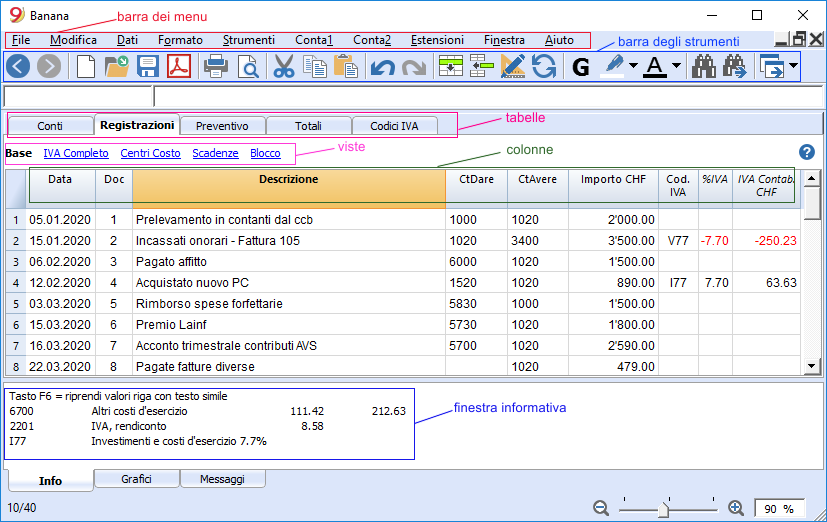Apply text color with the A icon
827x522 pixels.
coord(655,66)
